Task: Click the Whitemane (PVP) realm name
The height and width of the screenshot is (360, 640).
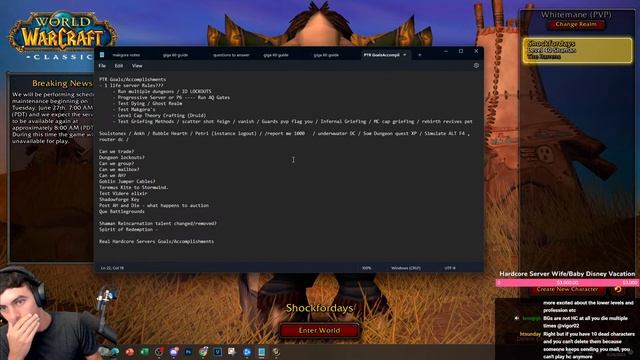Action: [x=576, y=15]
